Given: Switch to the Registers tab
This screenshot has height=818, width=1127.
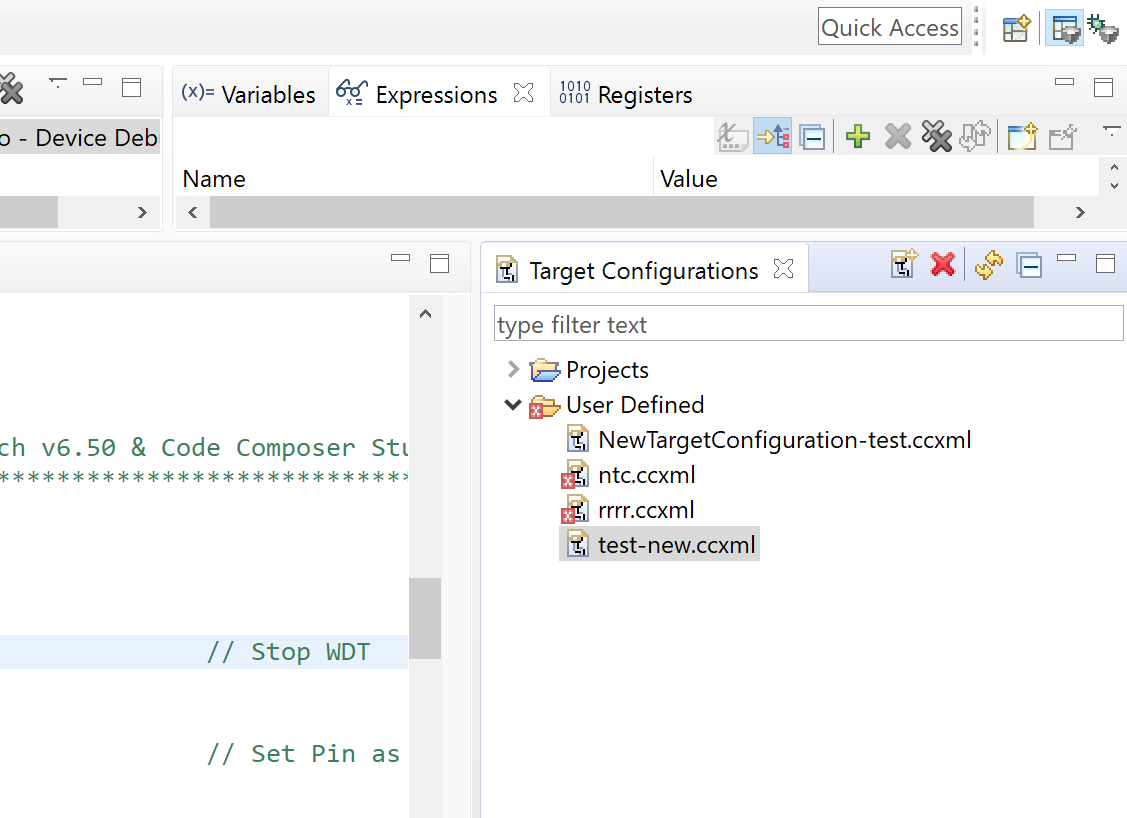Looking at the screenshot, I should (626, 95).
